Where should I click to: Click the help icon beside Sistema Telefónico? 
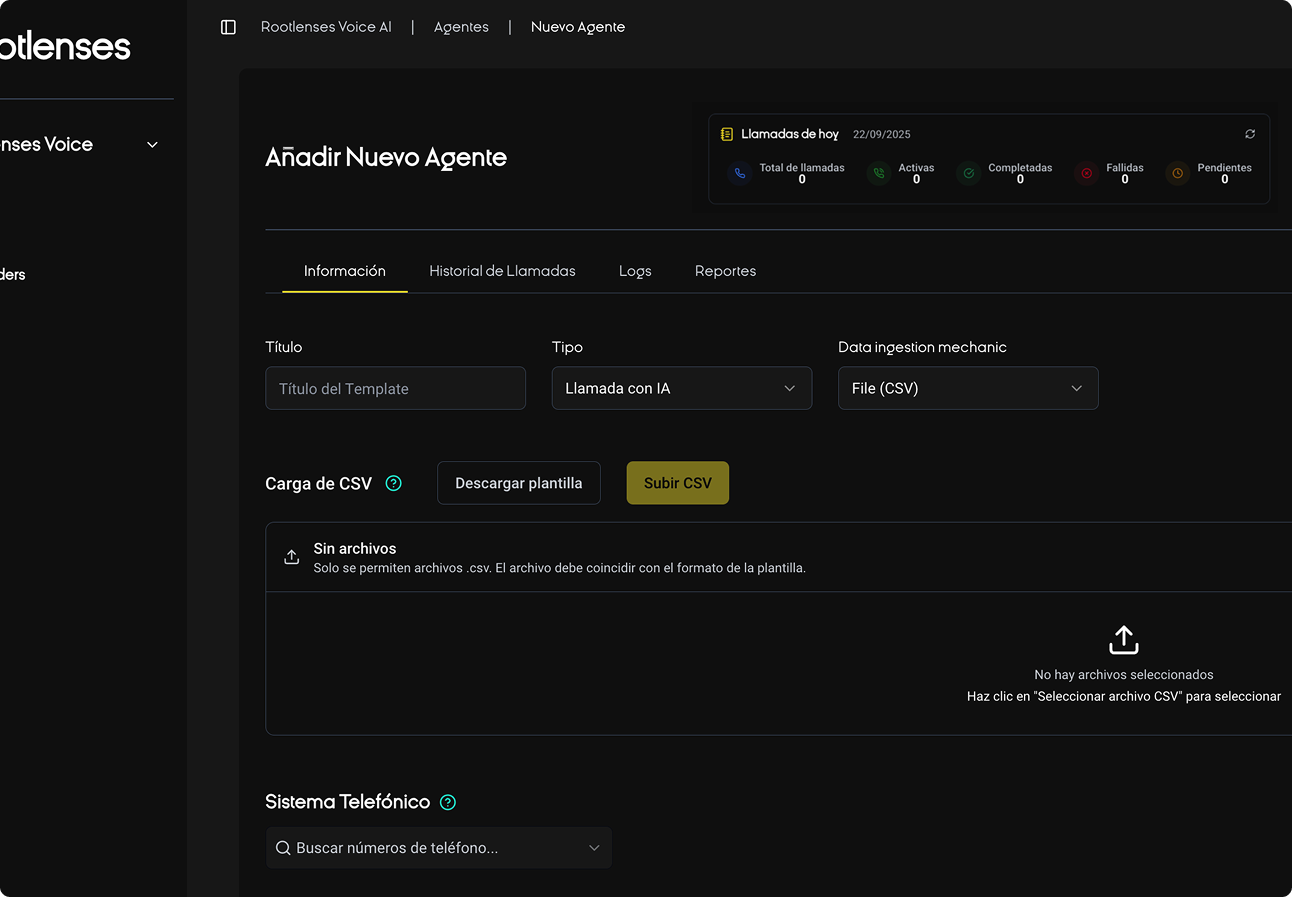(x=448, y=802)
